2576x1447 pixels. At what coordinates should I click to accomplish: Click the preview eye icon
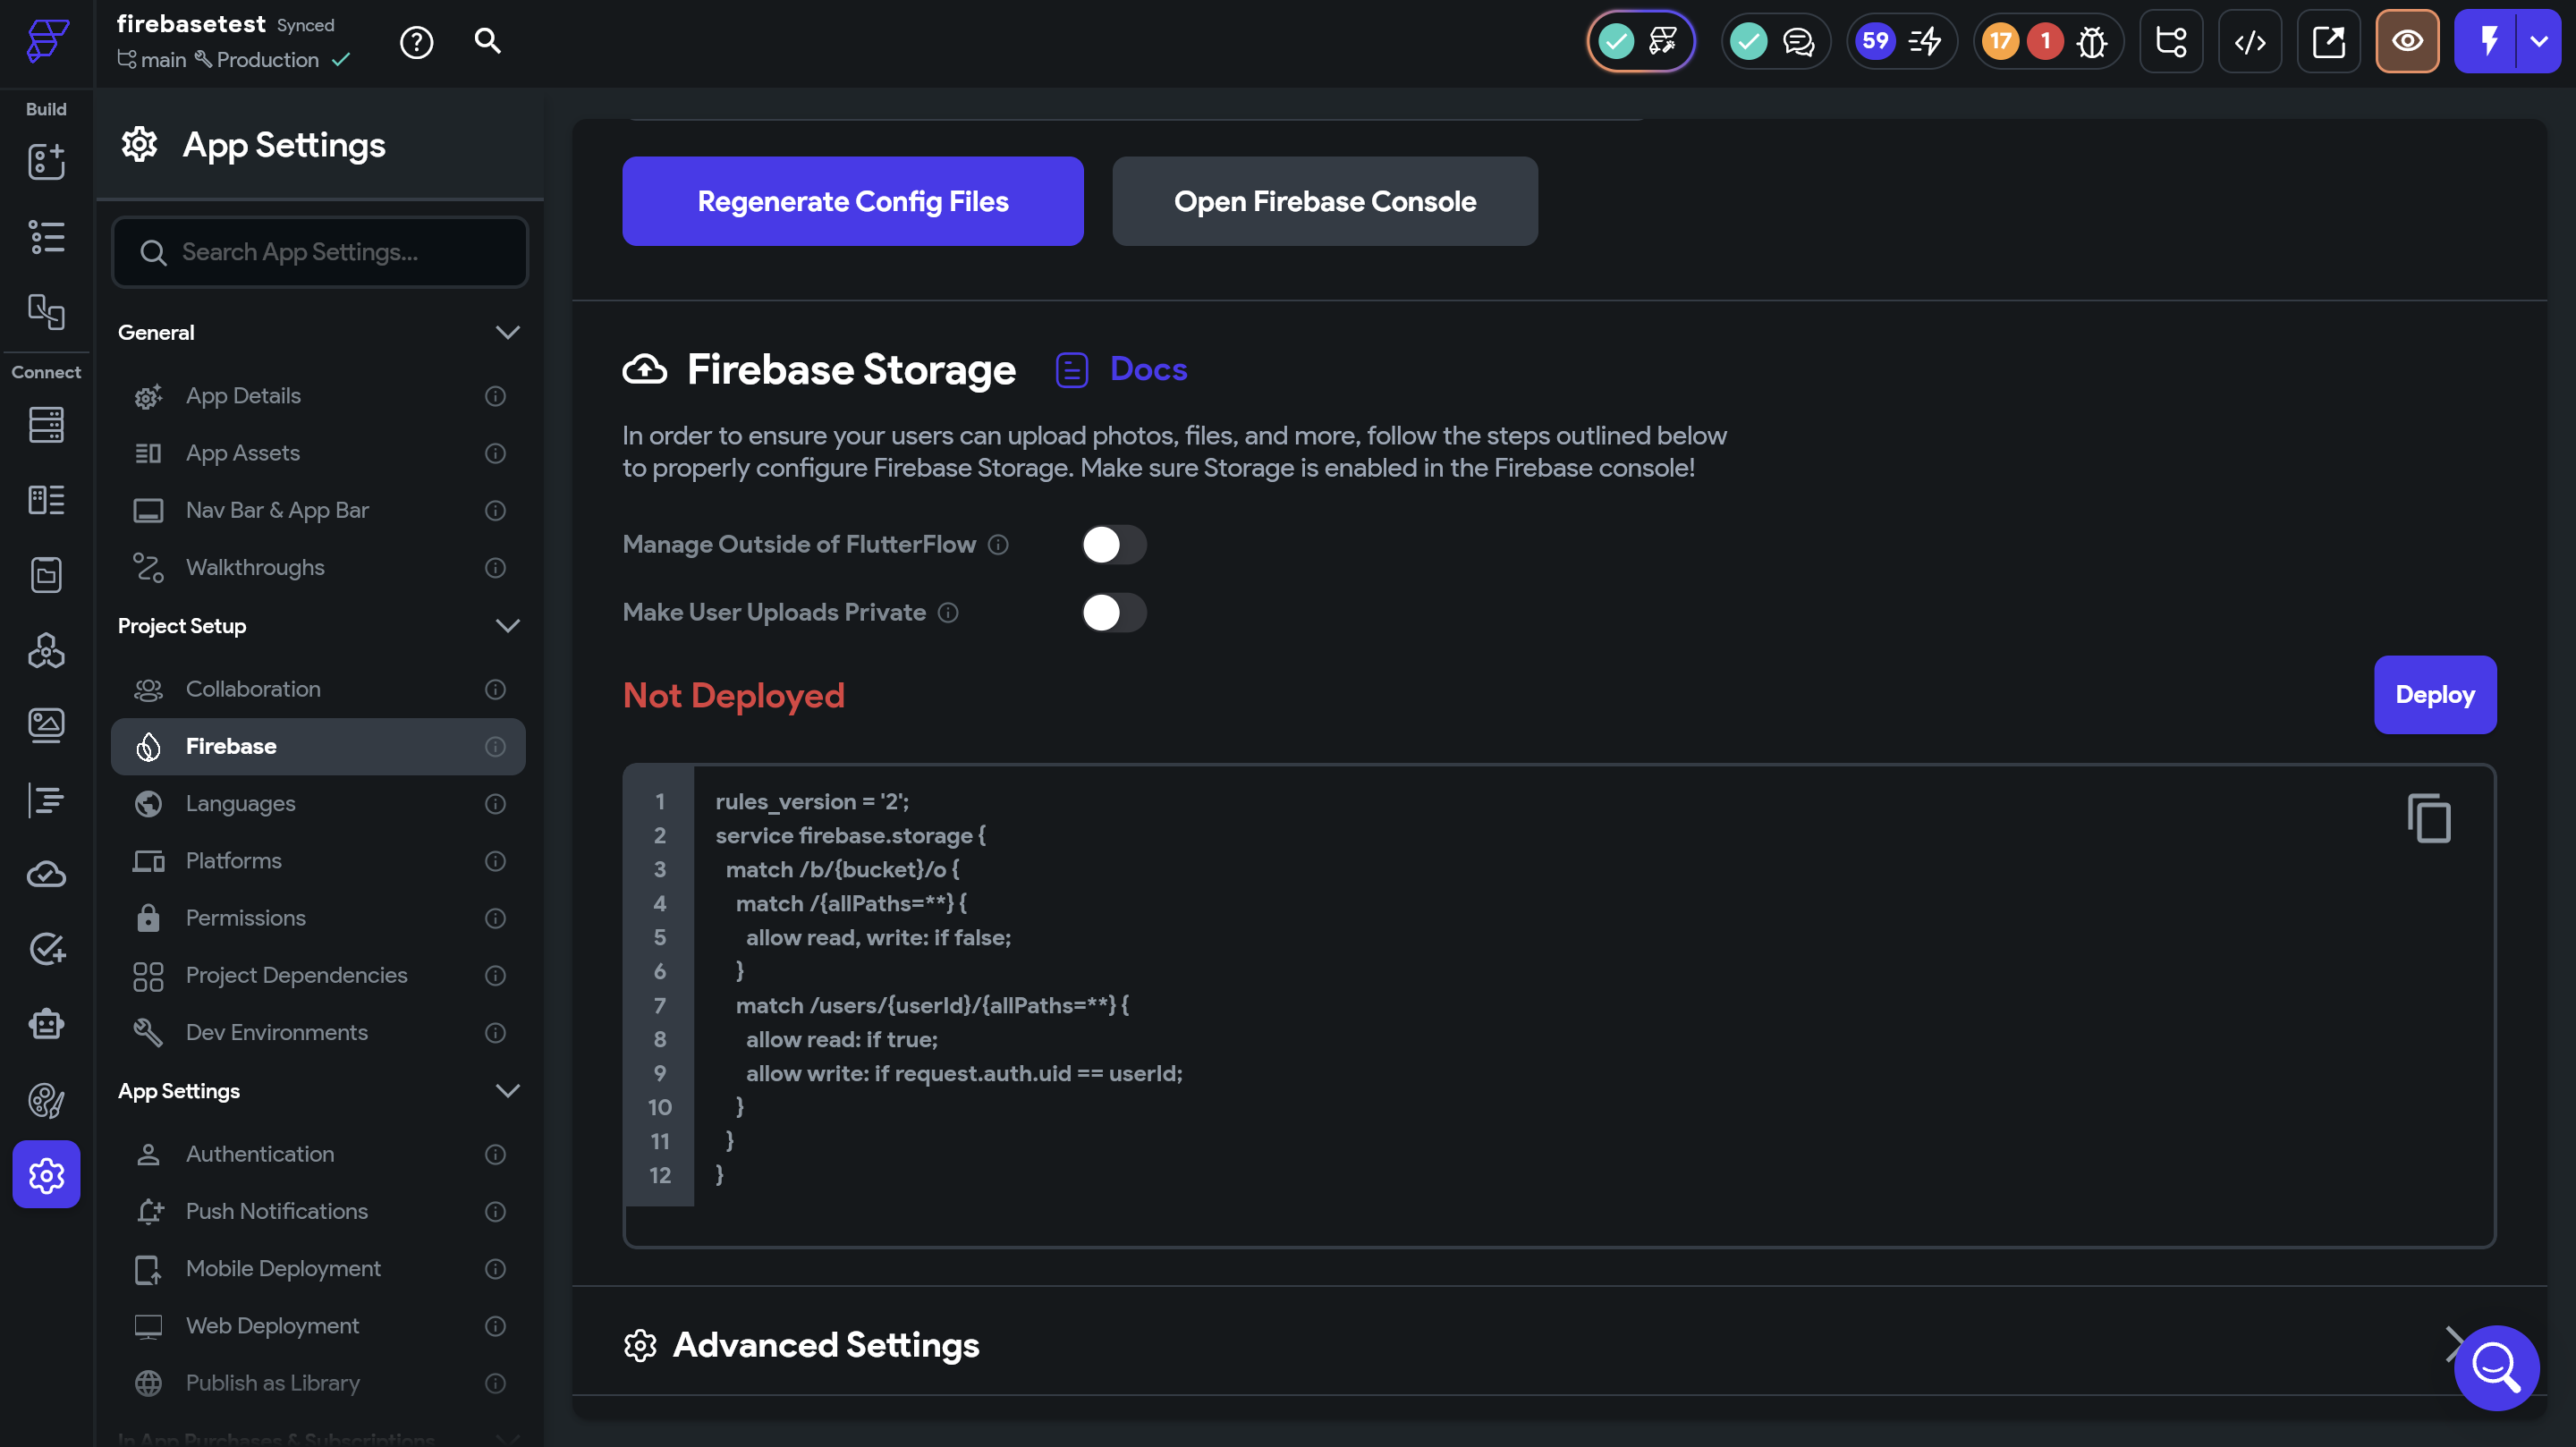click(x=2406, y=41)
